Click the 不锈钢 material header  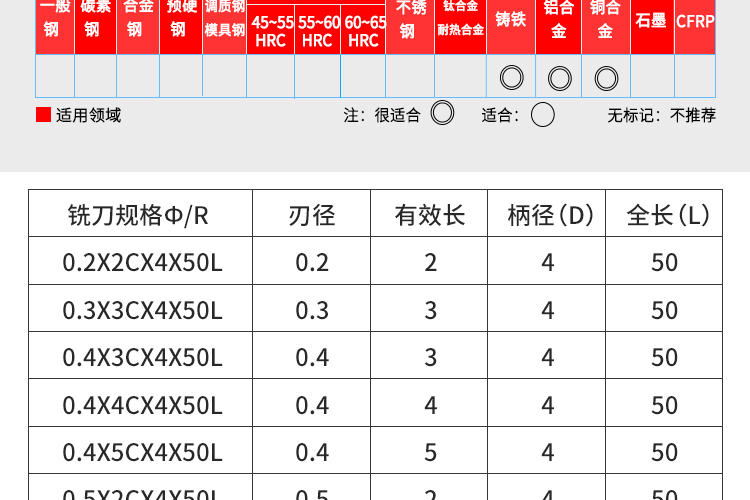408,21
